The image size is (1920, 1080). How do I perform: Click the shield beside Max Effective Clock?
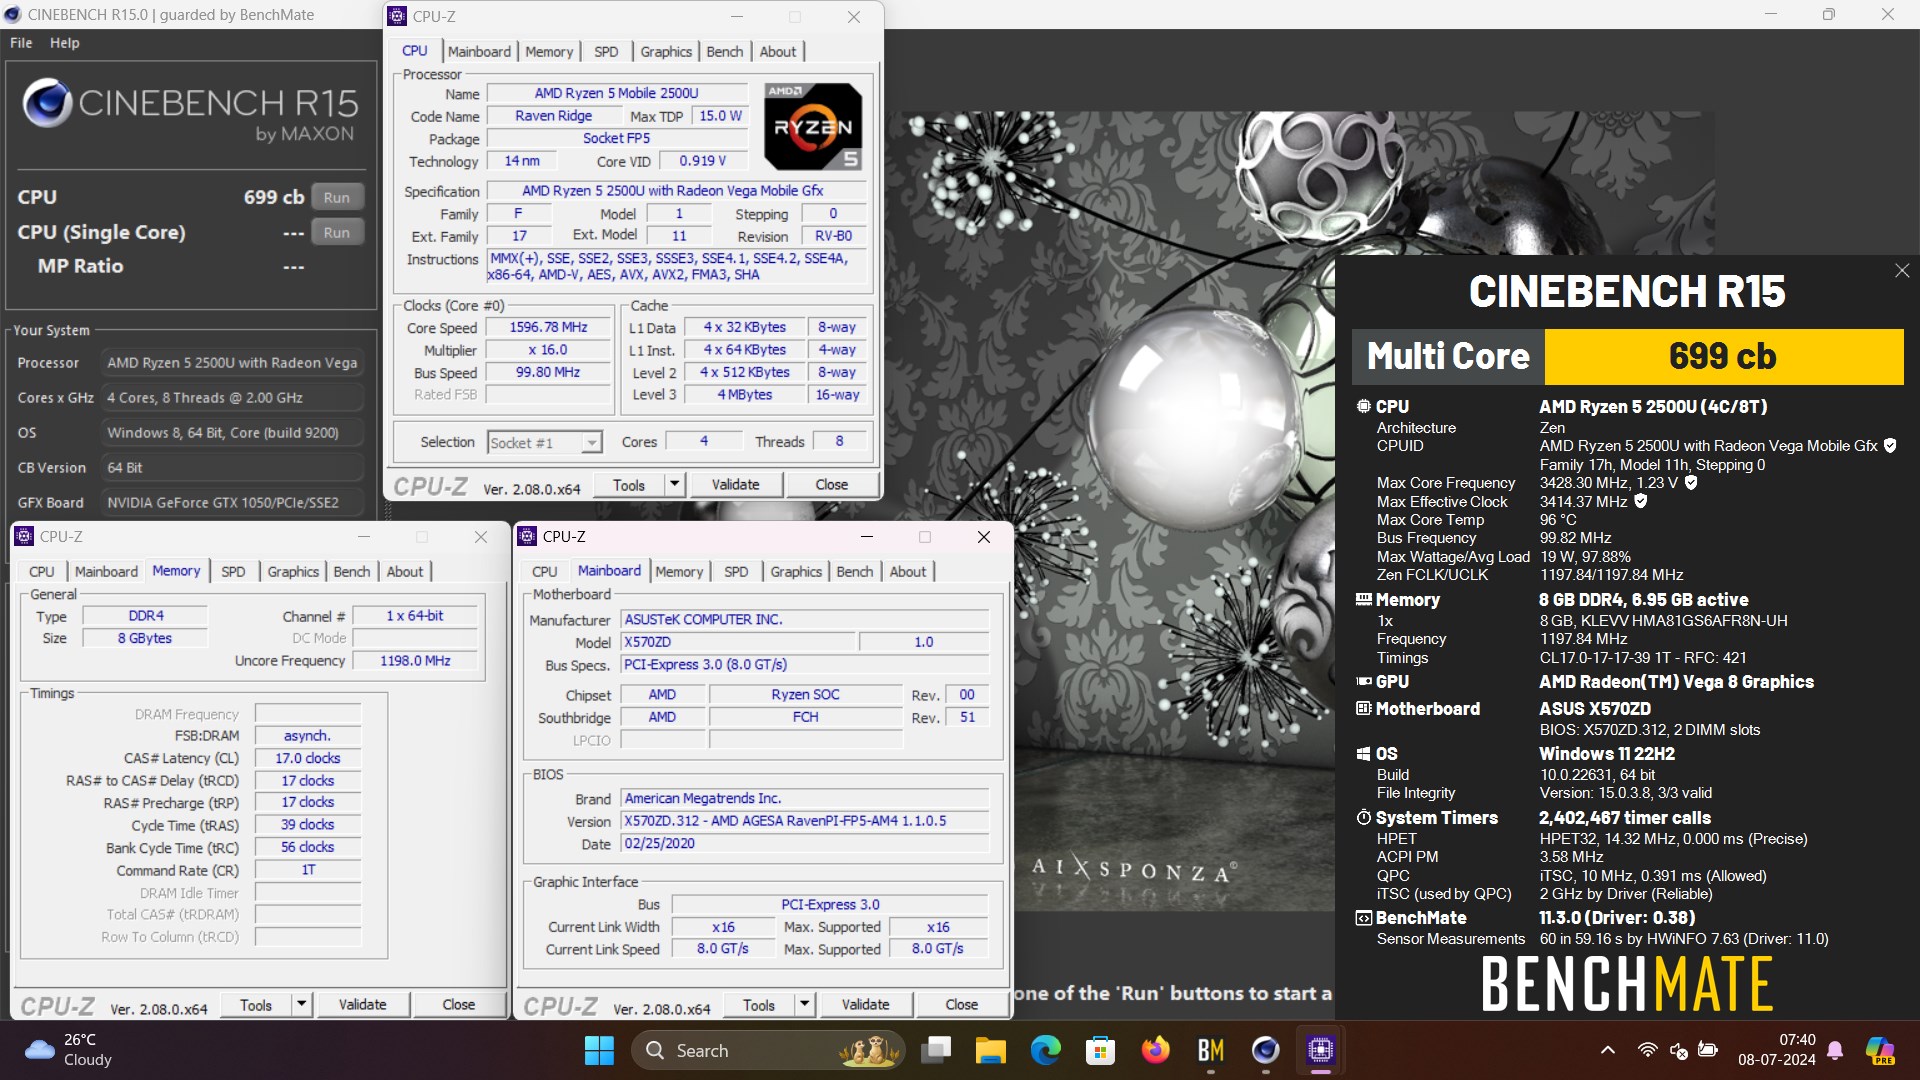1640,502
